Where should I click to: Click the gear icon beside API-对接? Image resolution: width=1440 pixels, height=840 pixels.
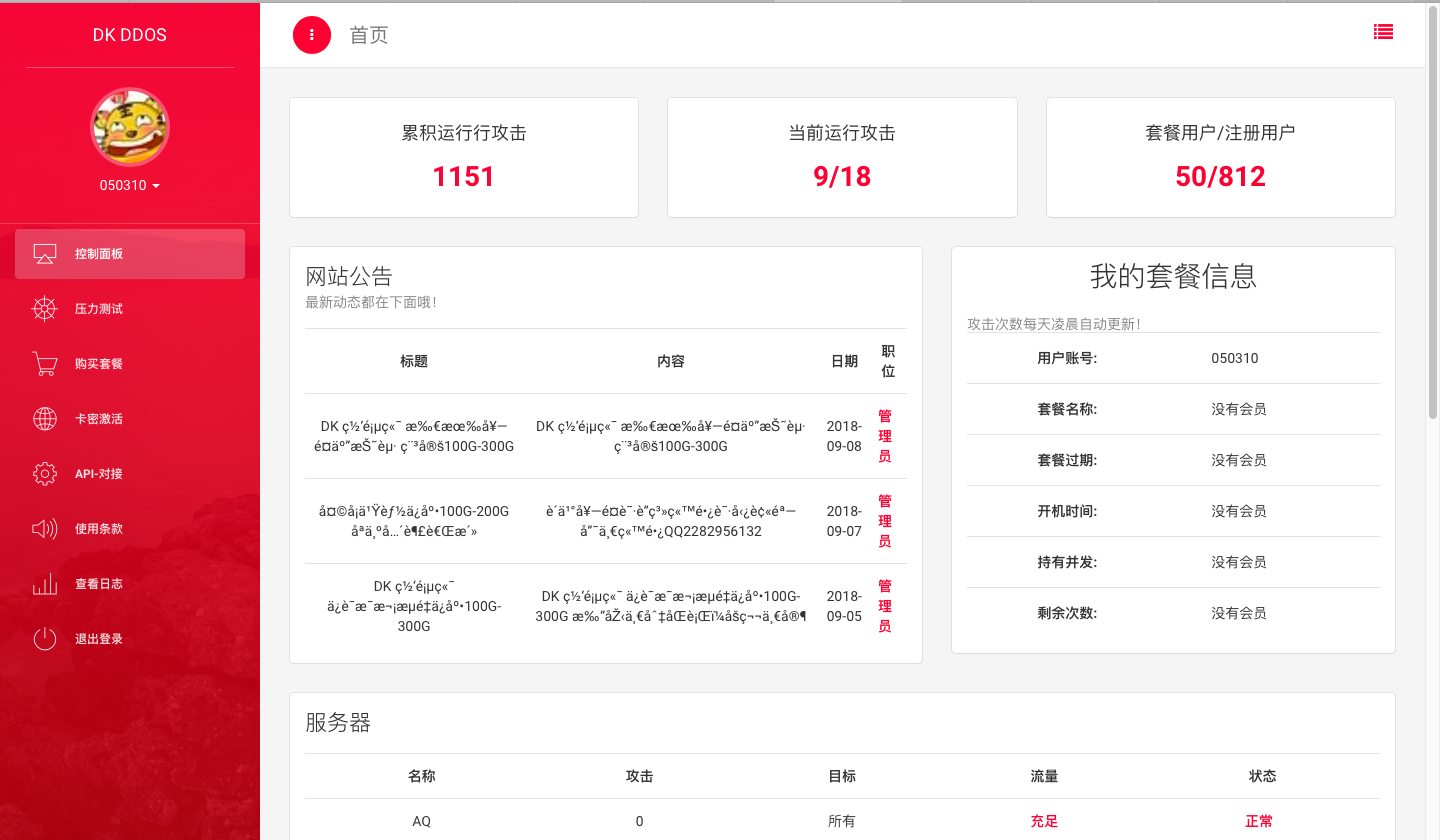click(45, 474)
